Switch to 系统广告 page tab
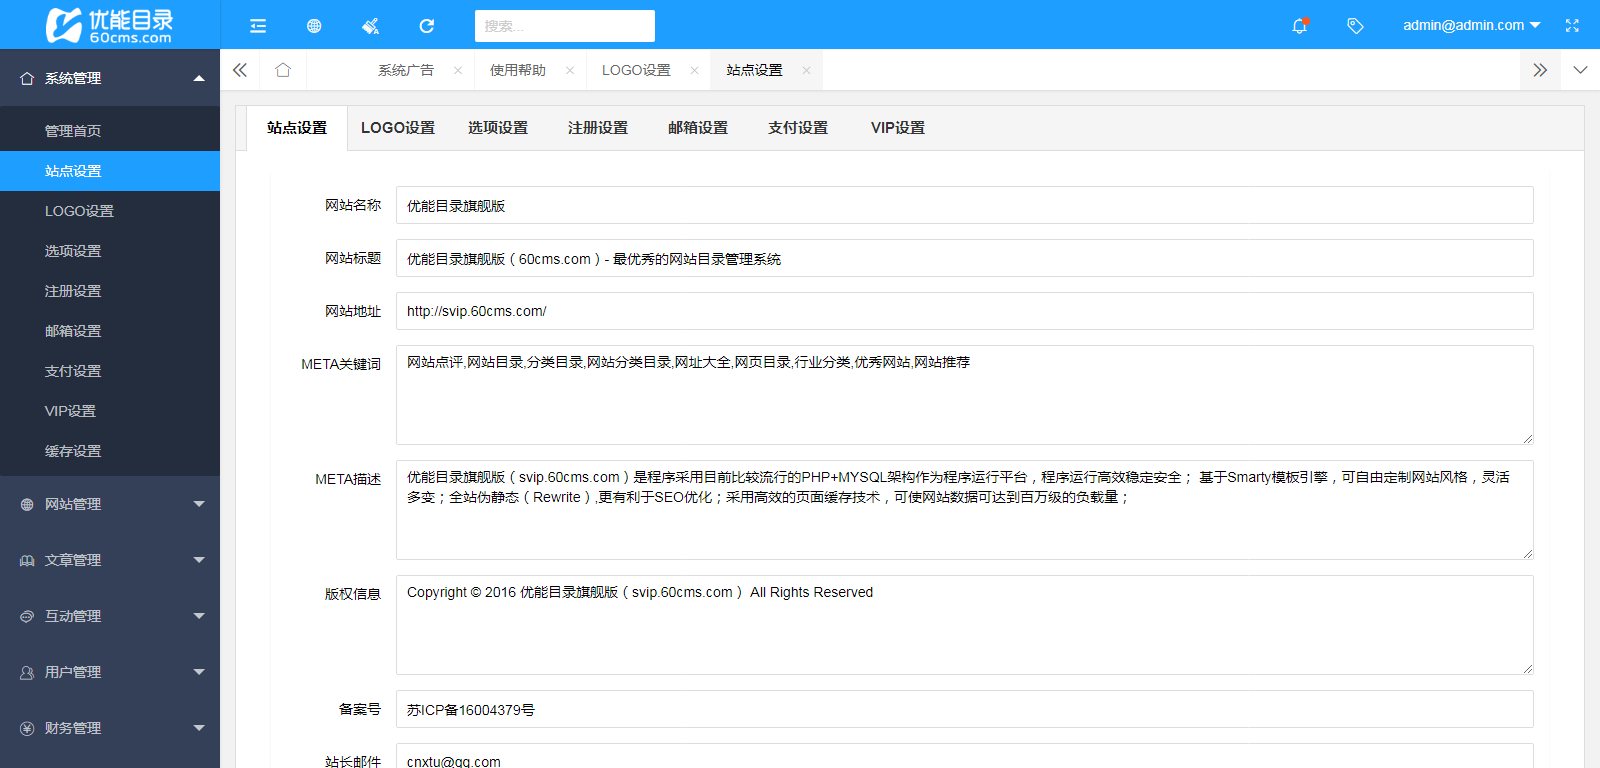Viewport: 1600px width, 768px height. click(406, 70)
